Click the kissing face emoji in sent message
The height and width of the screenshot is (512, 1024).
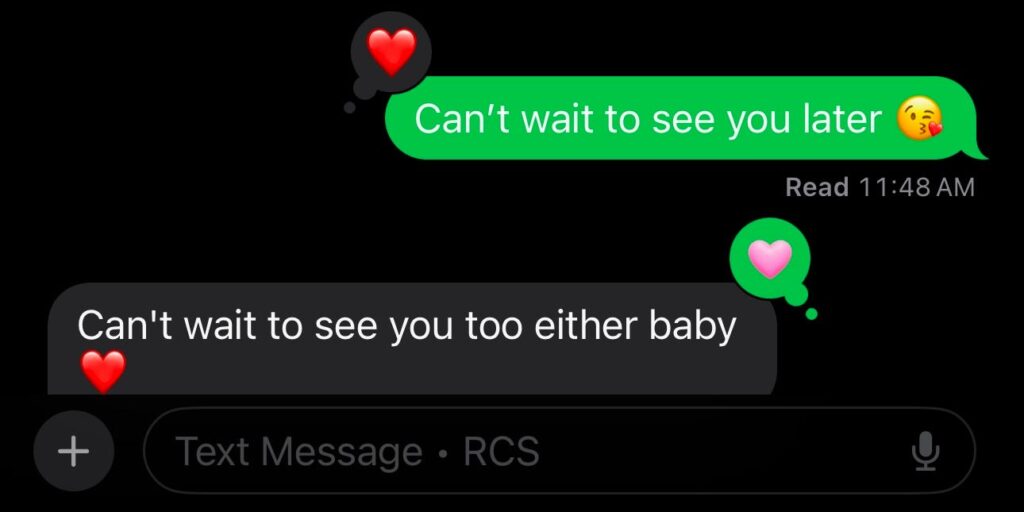point(920,120)
